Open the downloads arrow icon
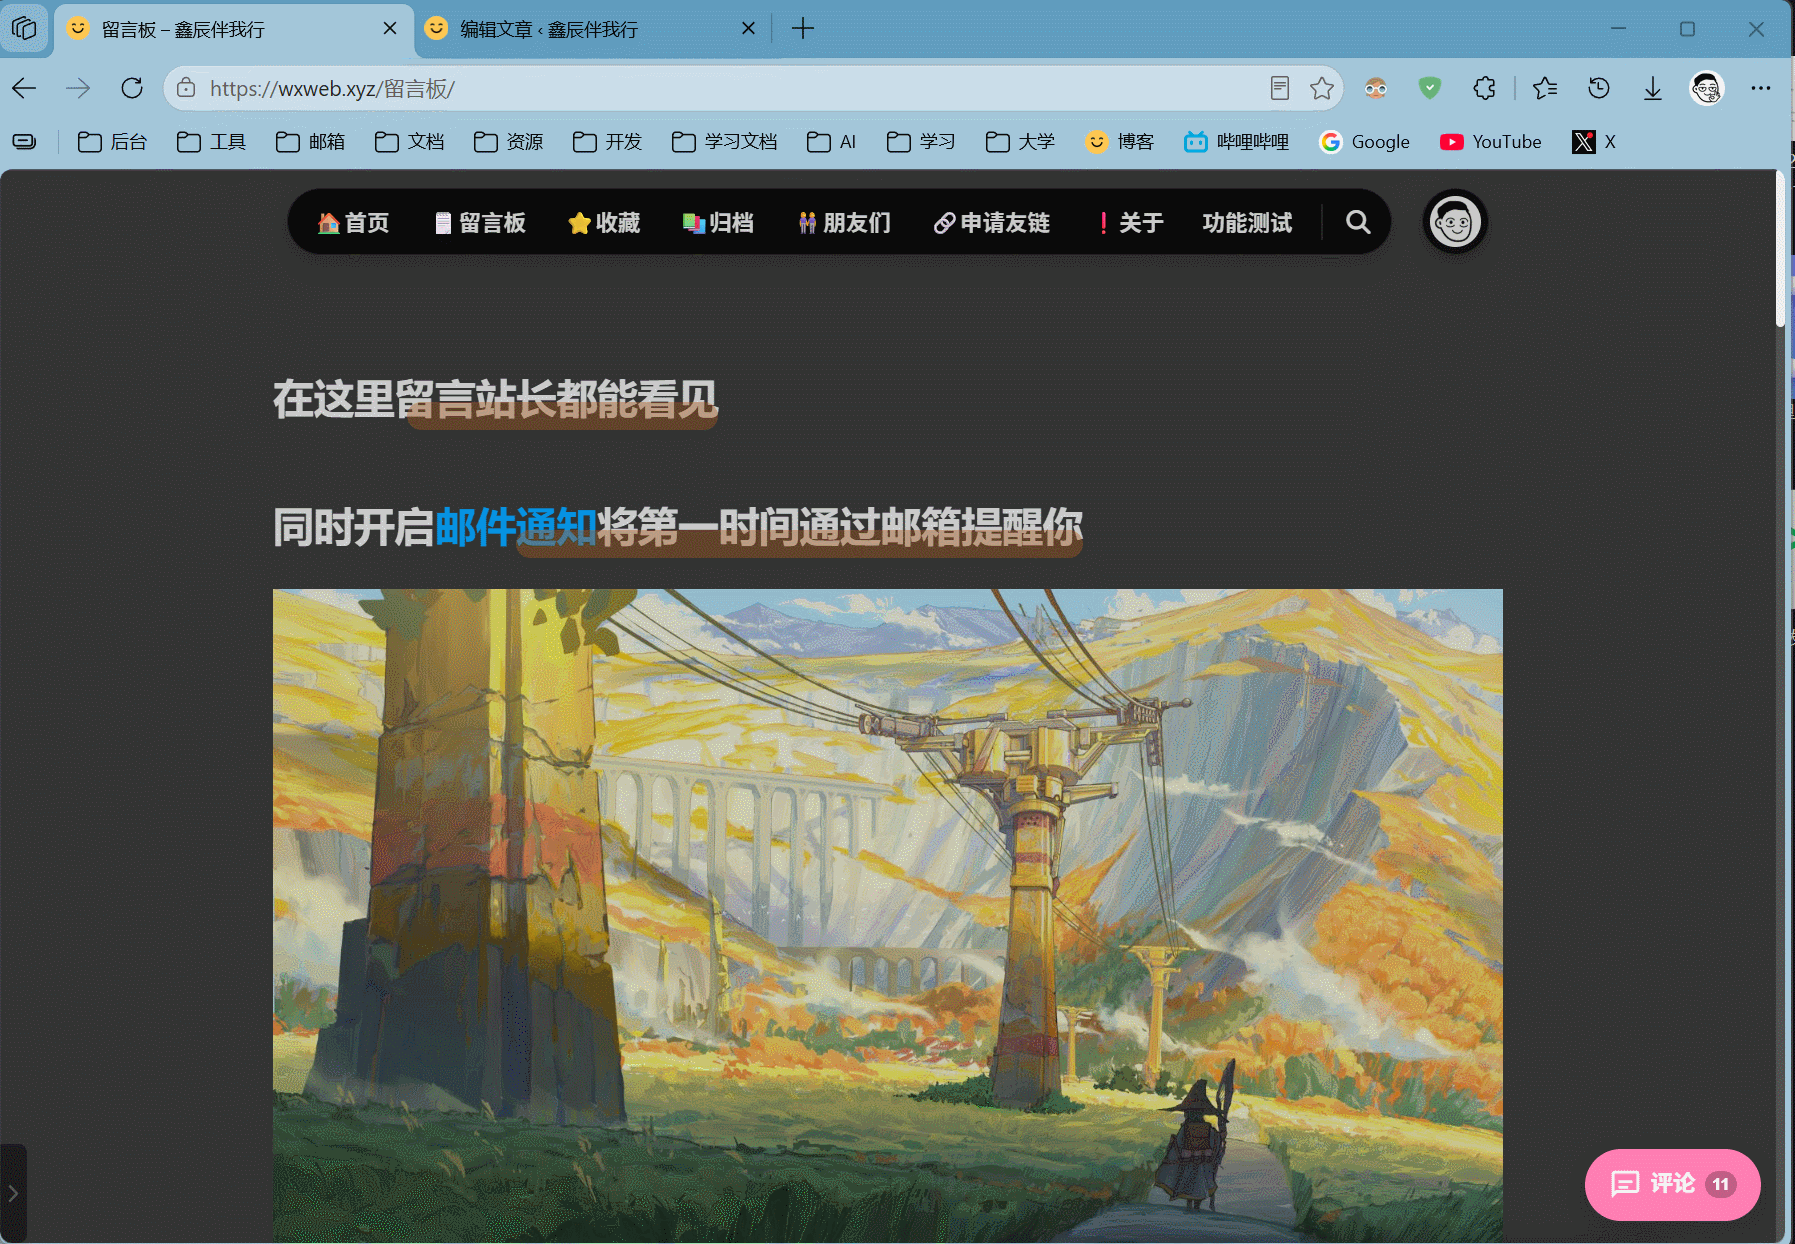The width and height of the screenshot is (1795, 1244). tap(1653, 88)
